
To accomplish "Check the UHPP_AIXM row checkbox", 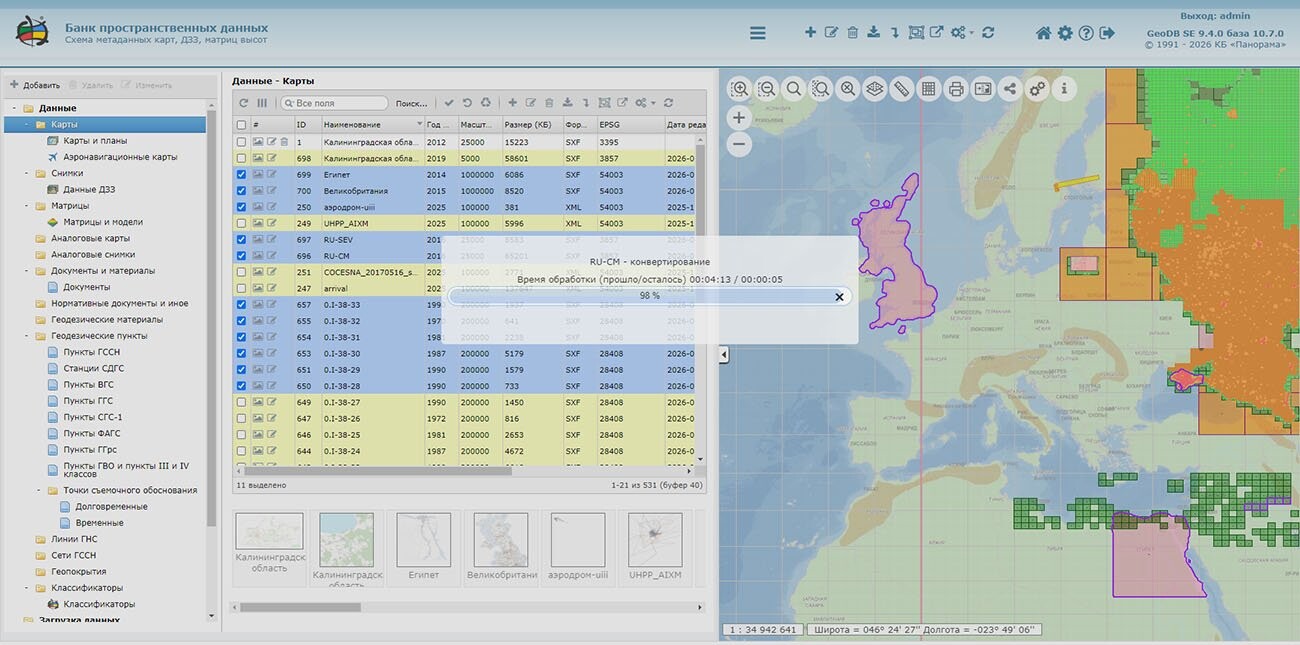I will pos(241,224).
